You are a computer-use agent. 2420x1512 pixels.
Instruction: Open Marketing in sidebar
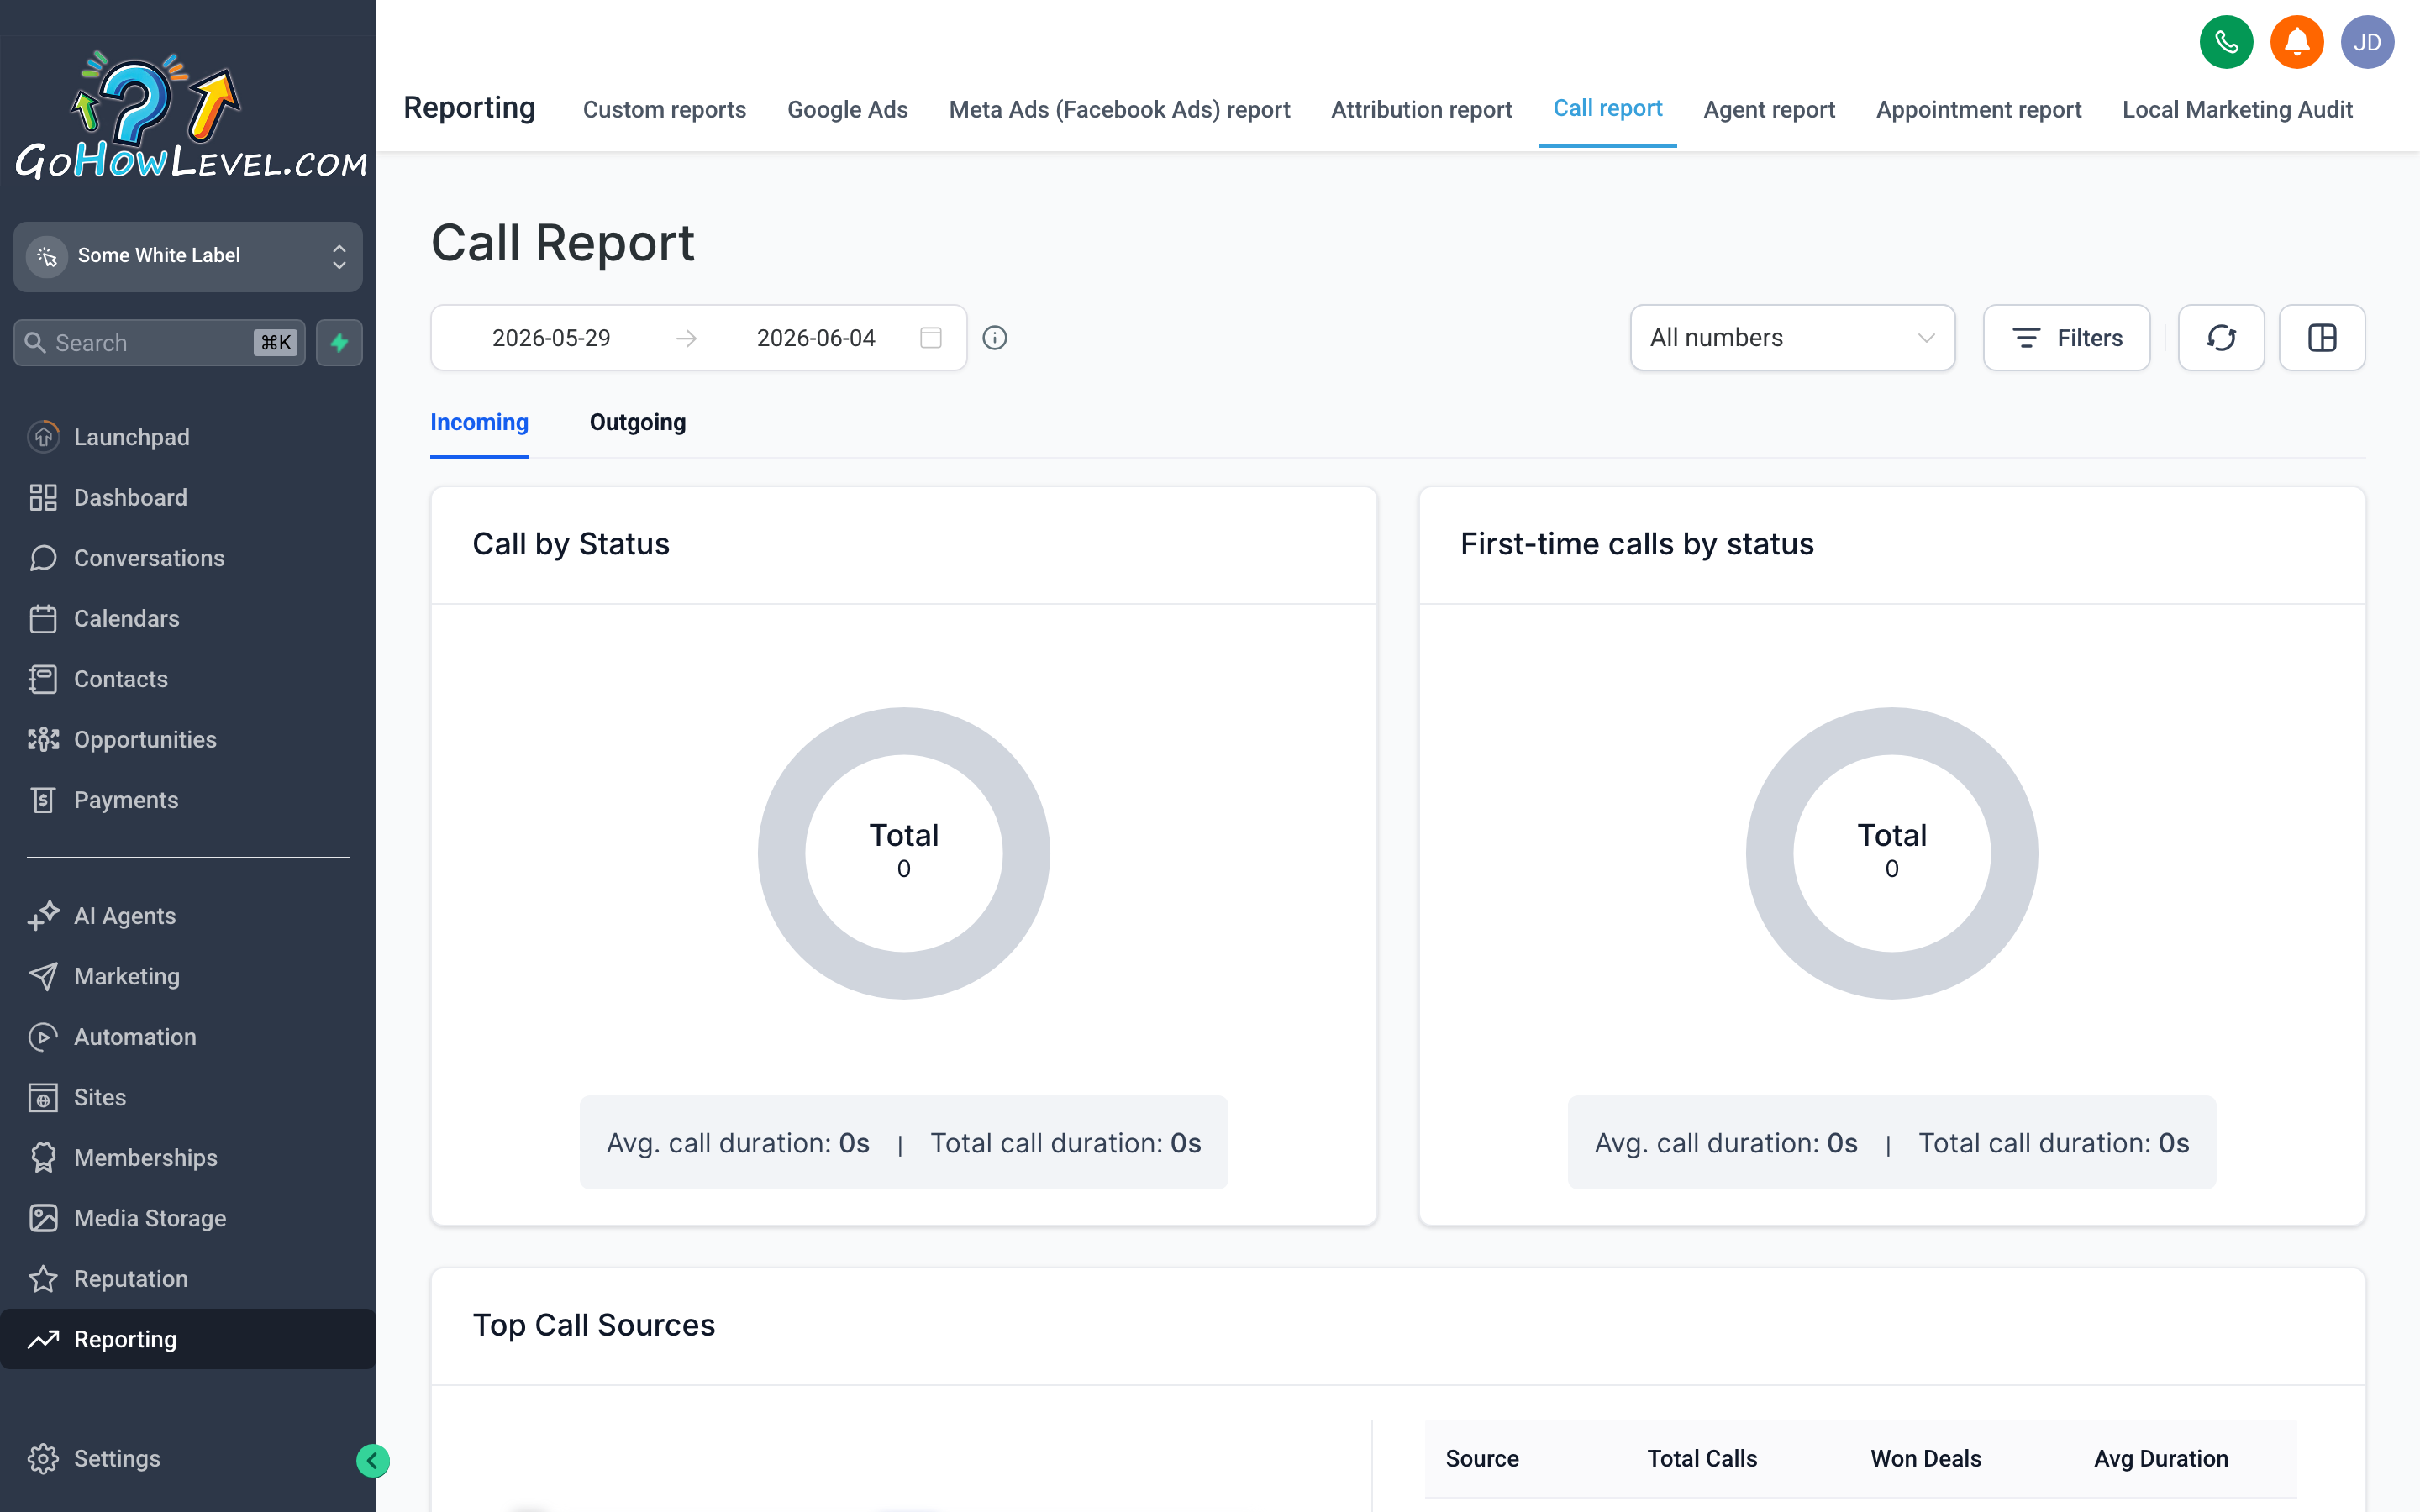188,976
